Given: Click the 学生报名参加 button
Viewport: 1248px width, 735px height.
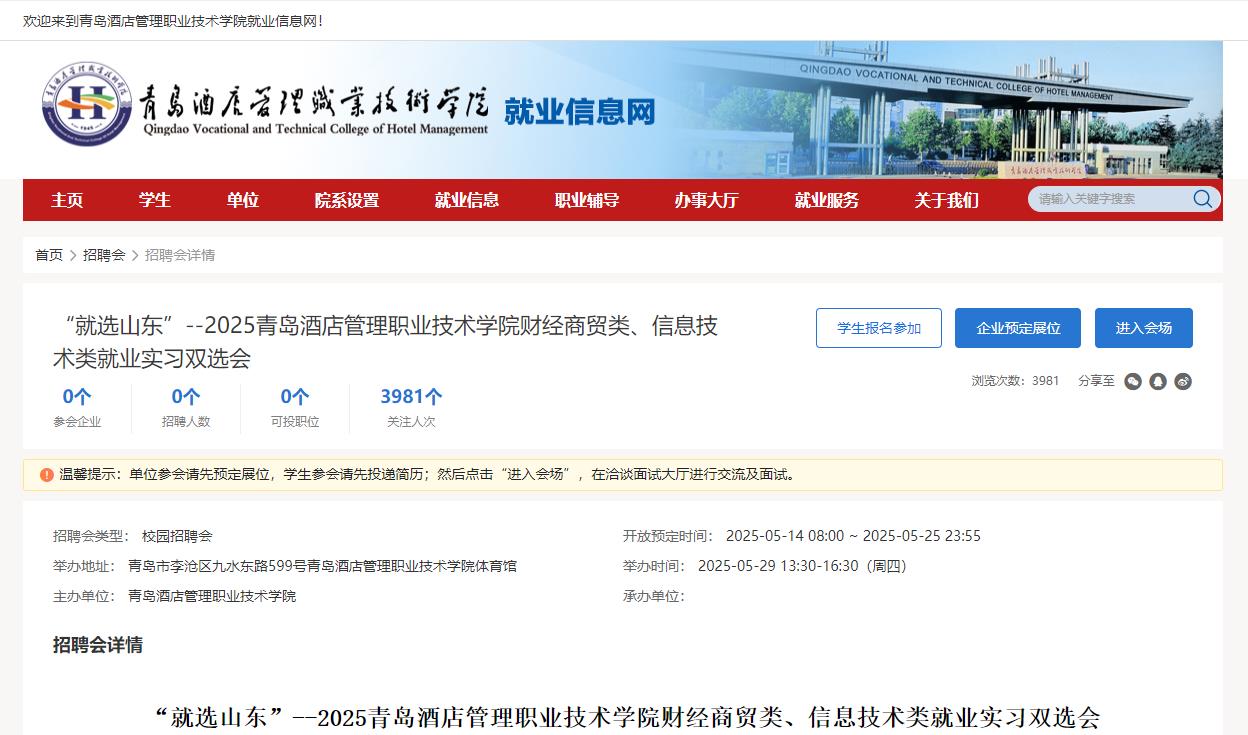Looking at the screenshot, I should click(x=879, y=328).
